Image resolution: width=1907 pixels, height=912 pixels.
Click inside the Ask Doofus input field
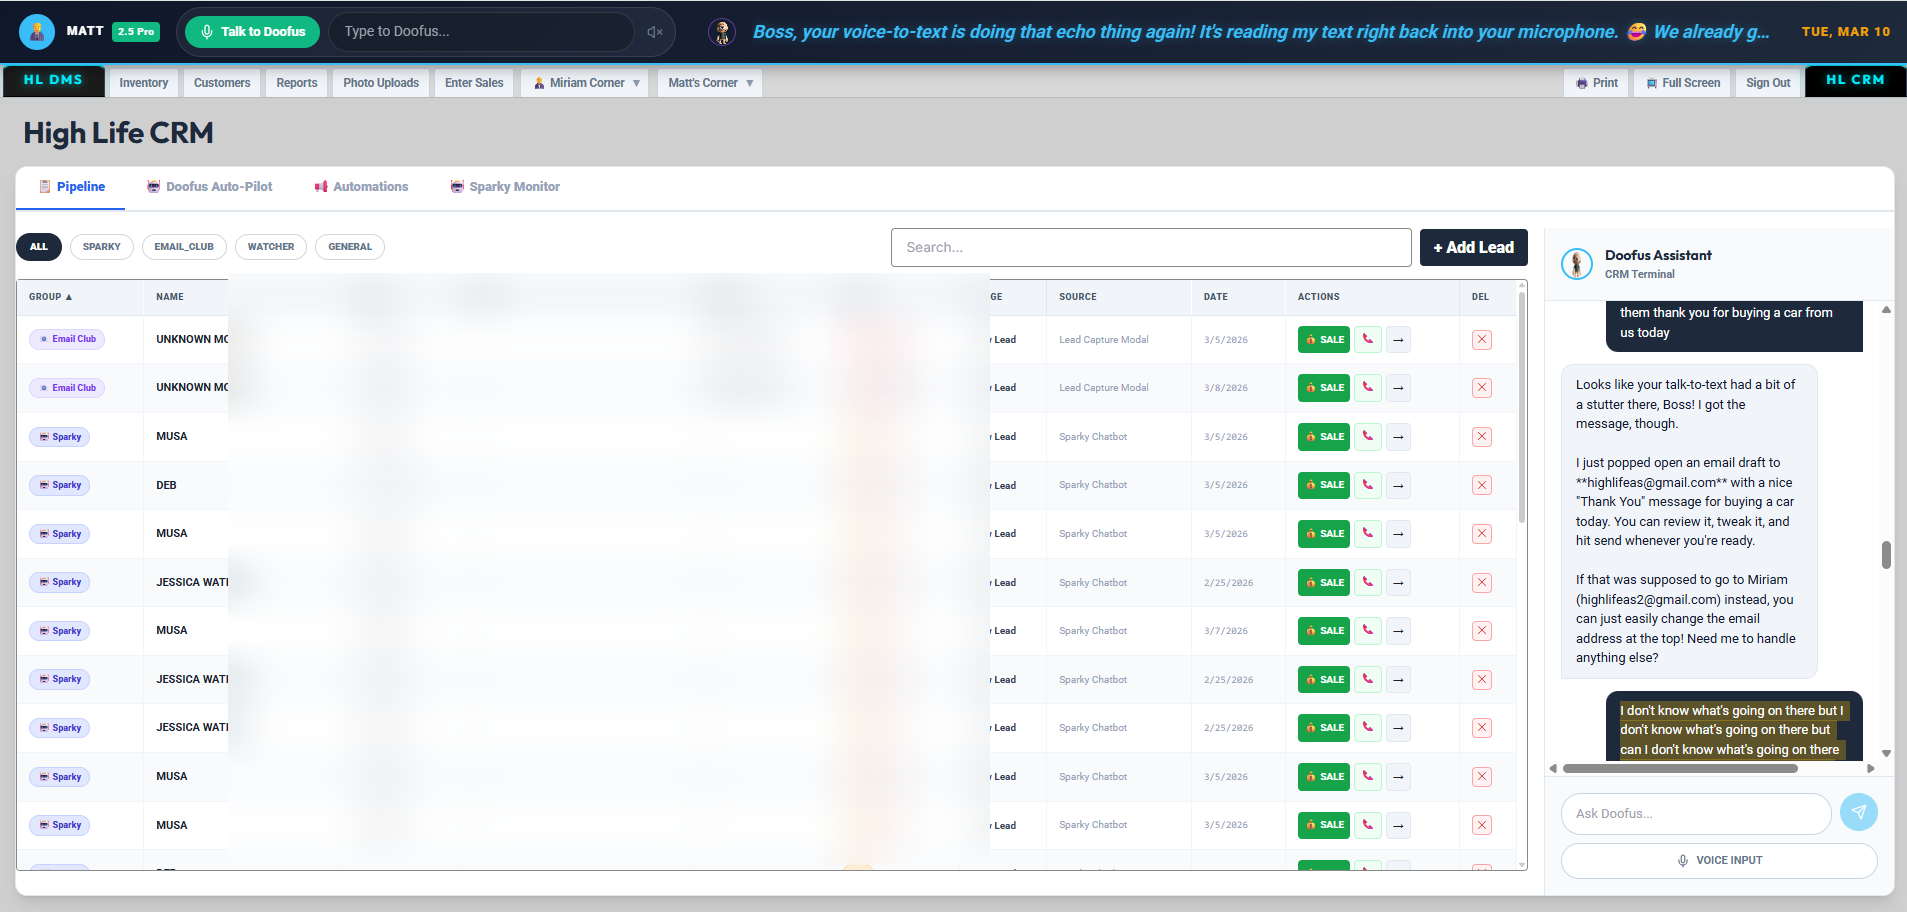[x=1694, y=813]
